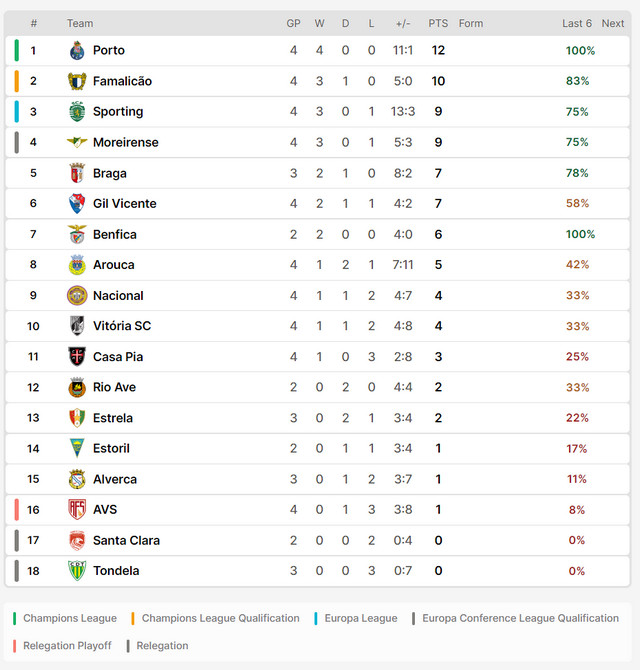Click the Famalicão team logo
The height and width of the screenshot is (670, 640).
77,81
